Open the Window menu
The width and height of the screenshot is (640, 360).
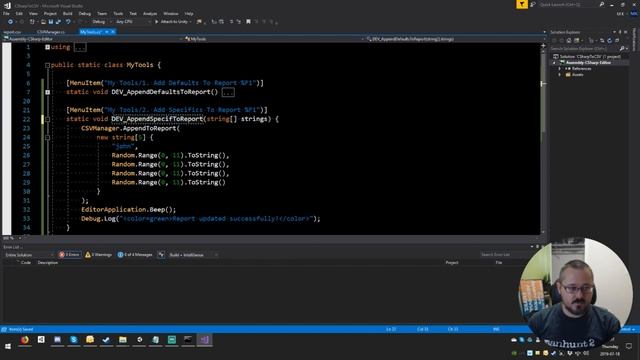pyautogui.click(x=171, y=13)
